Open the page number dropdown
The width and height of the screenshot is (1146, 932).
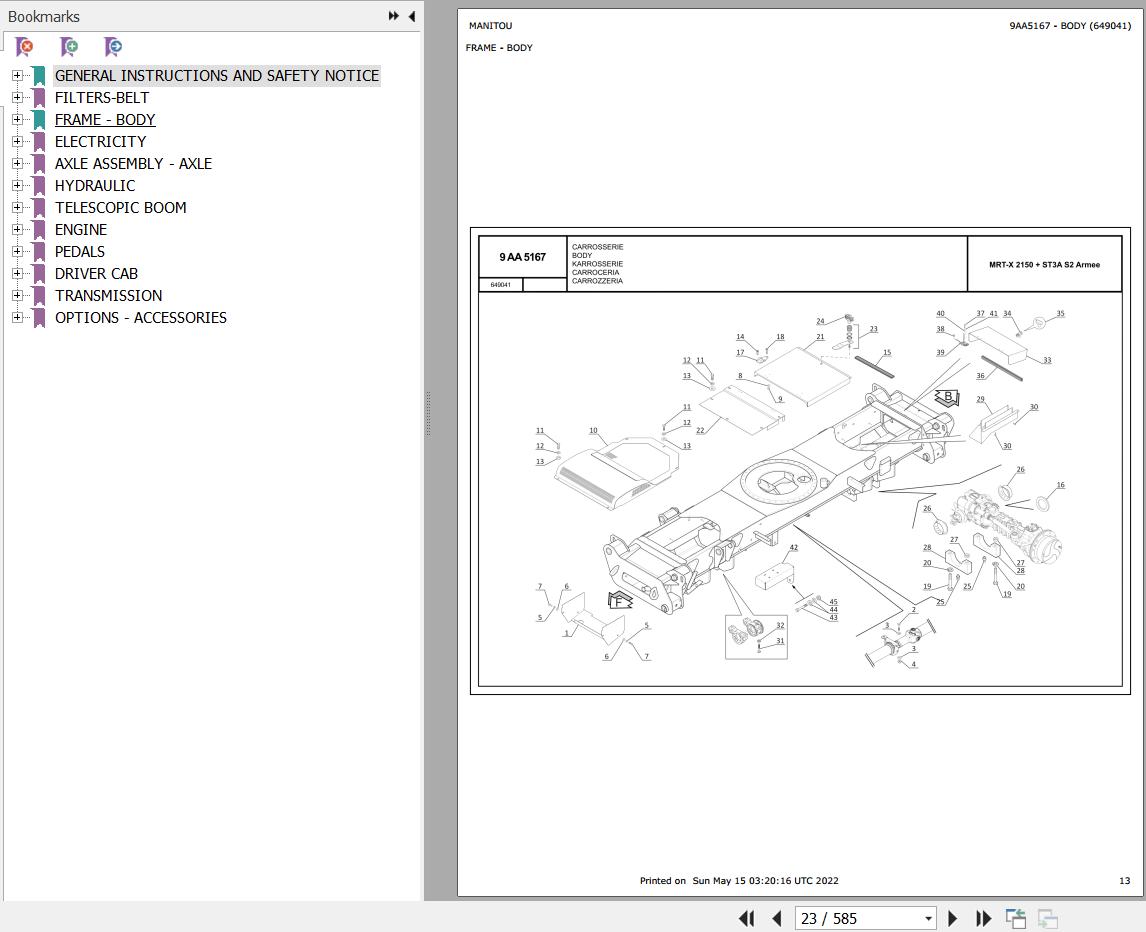click(x=928, y=918)
